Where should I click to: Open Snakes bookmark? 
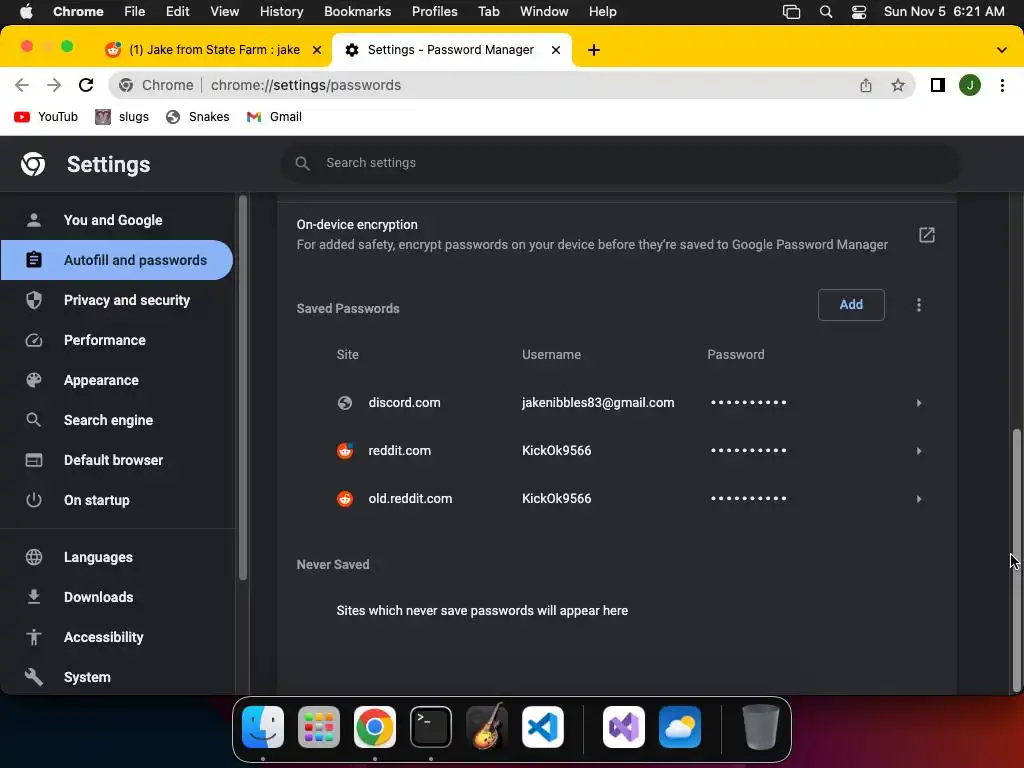tap(198, 117)
